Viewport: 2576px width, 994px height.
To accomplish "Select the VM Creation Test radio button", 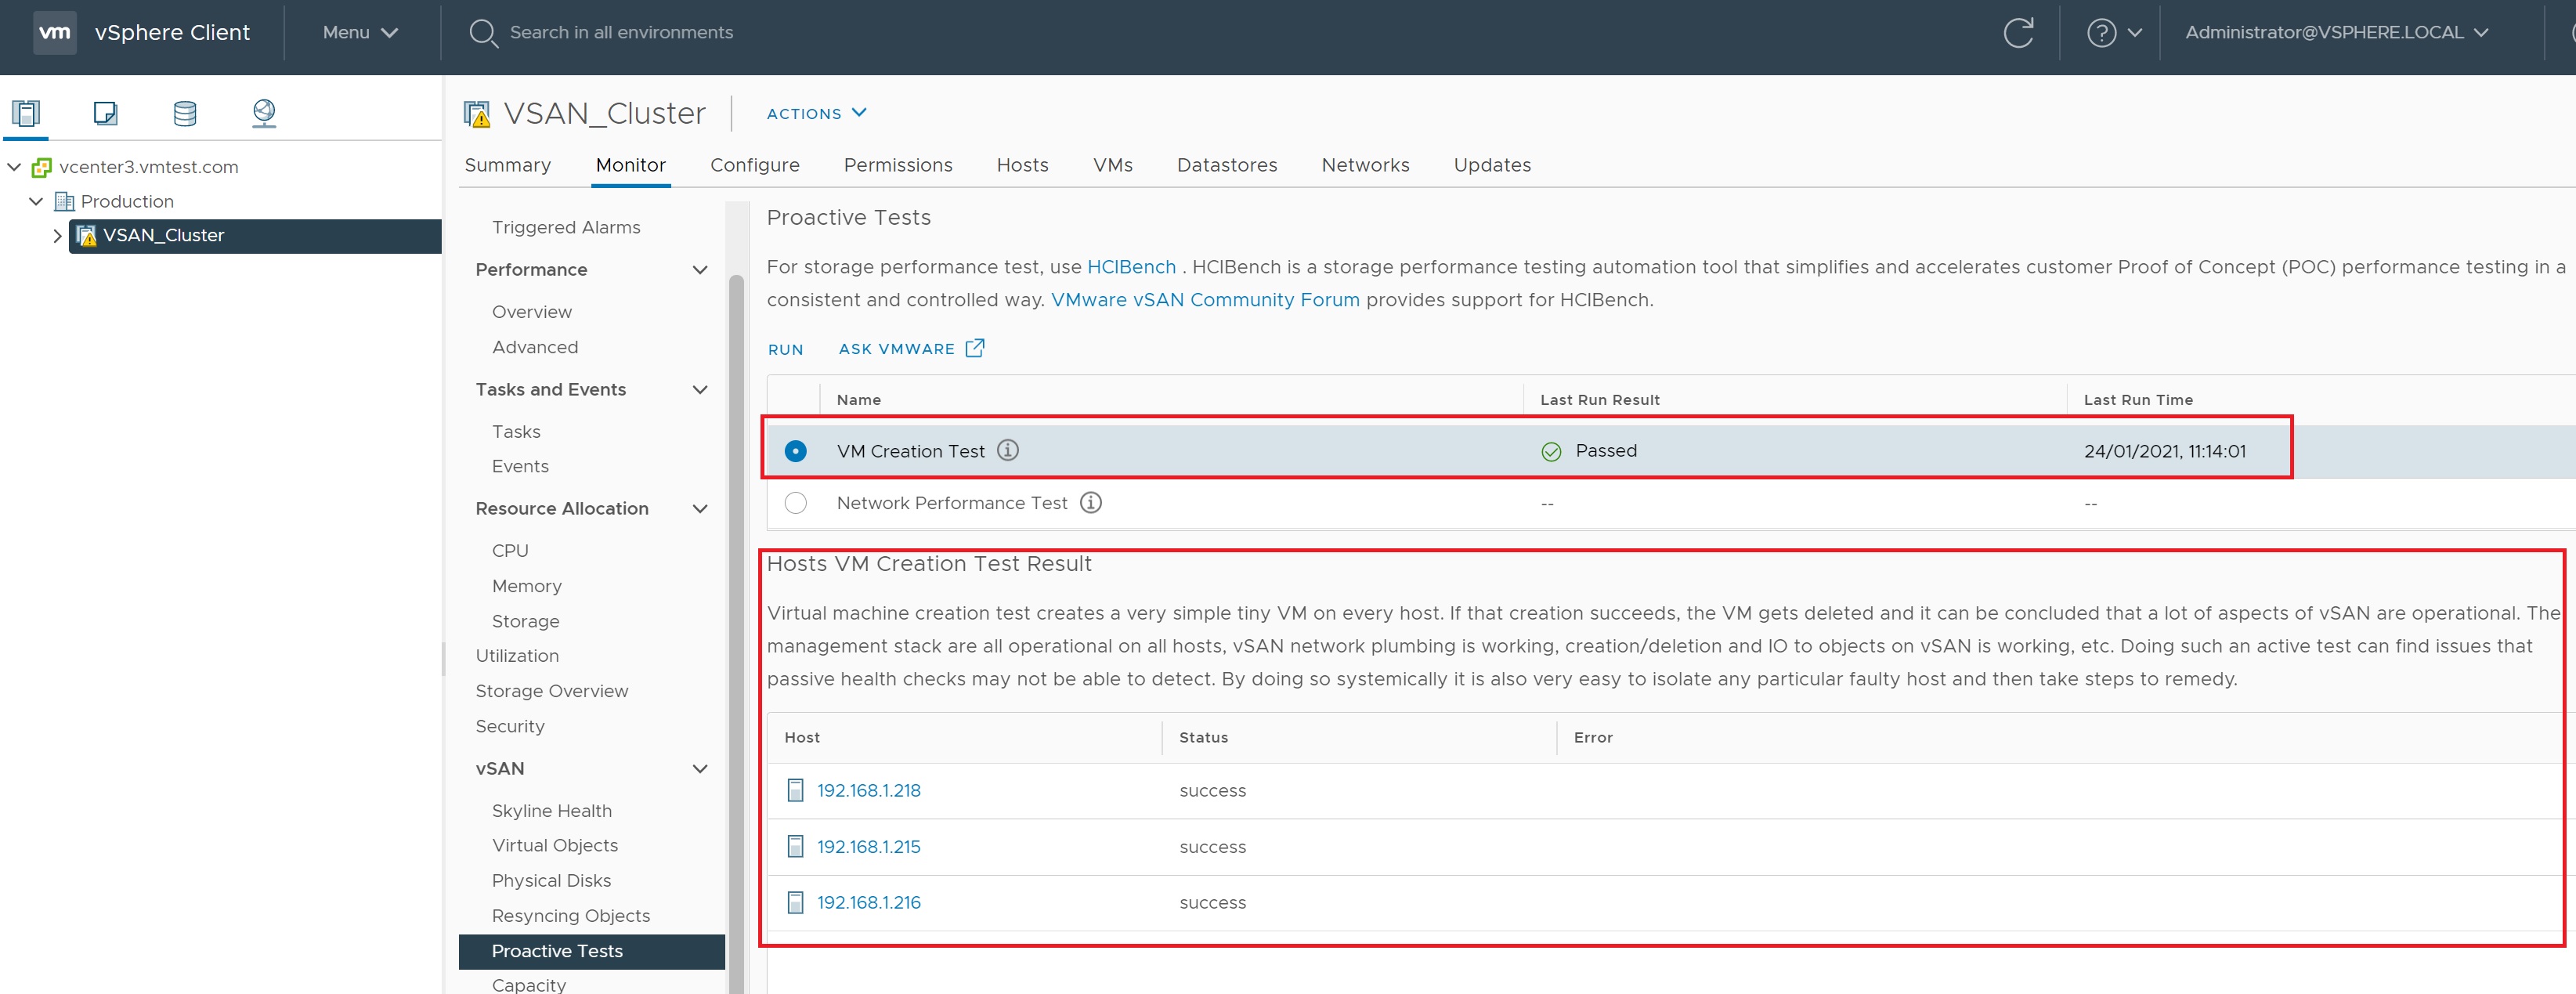I will 796,451.
